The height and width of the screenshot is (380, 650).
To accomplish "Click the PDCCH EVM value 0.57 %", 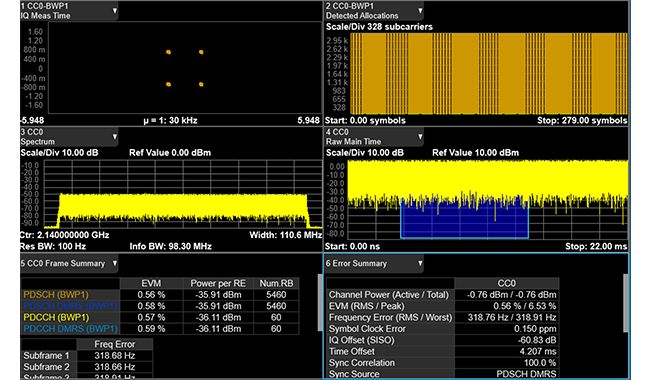I will click(151, 317).
